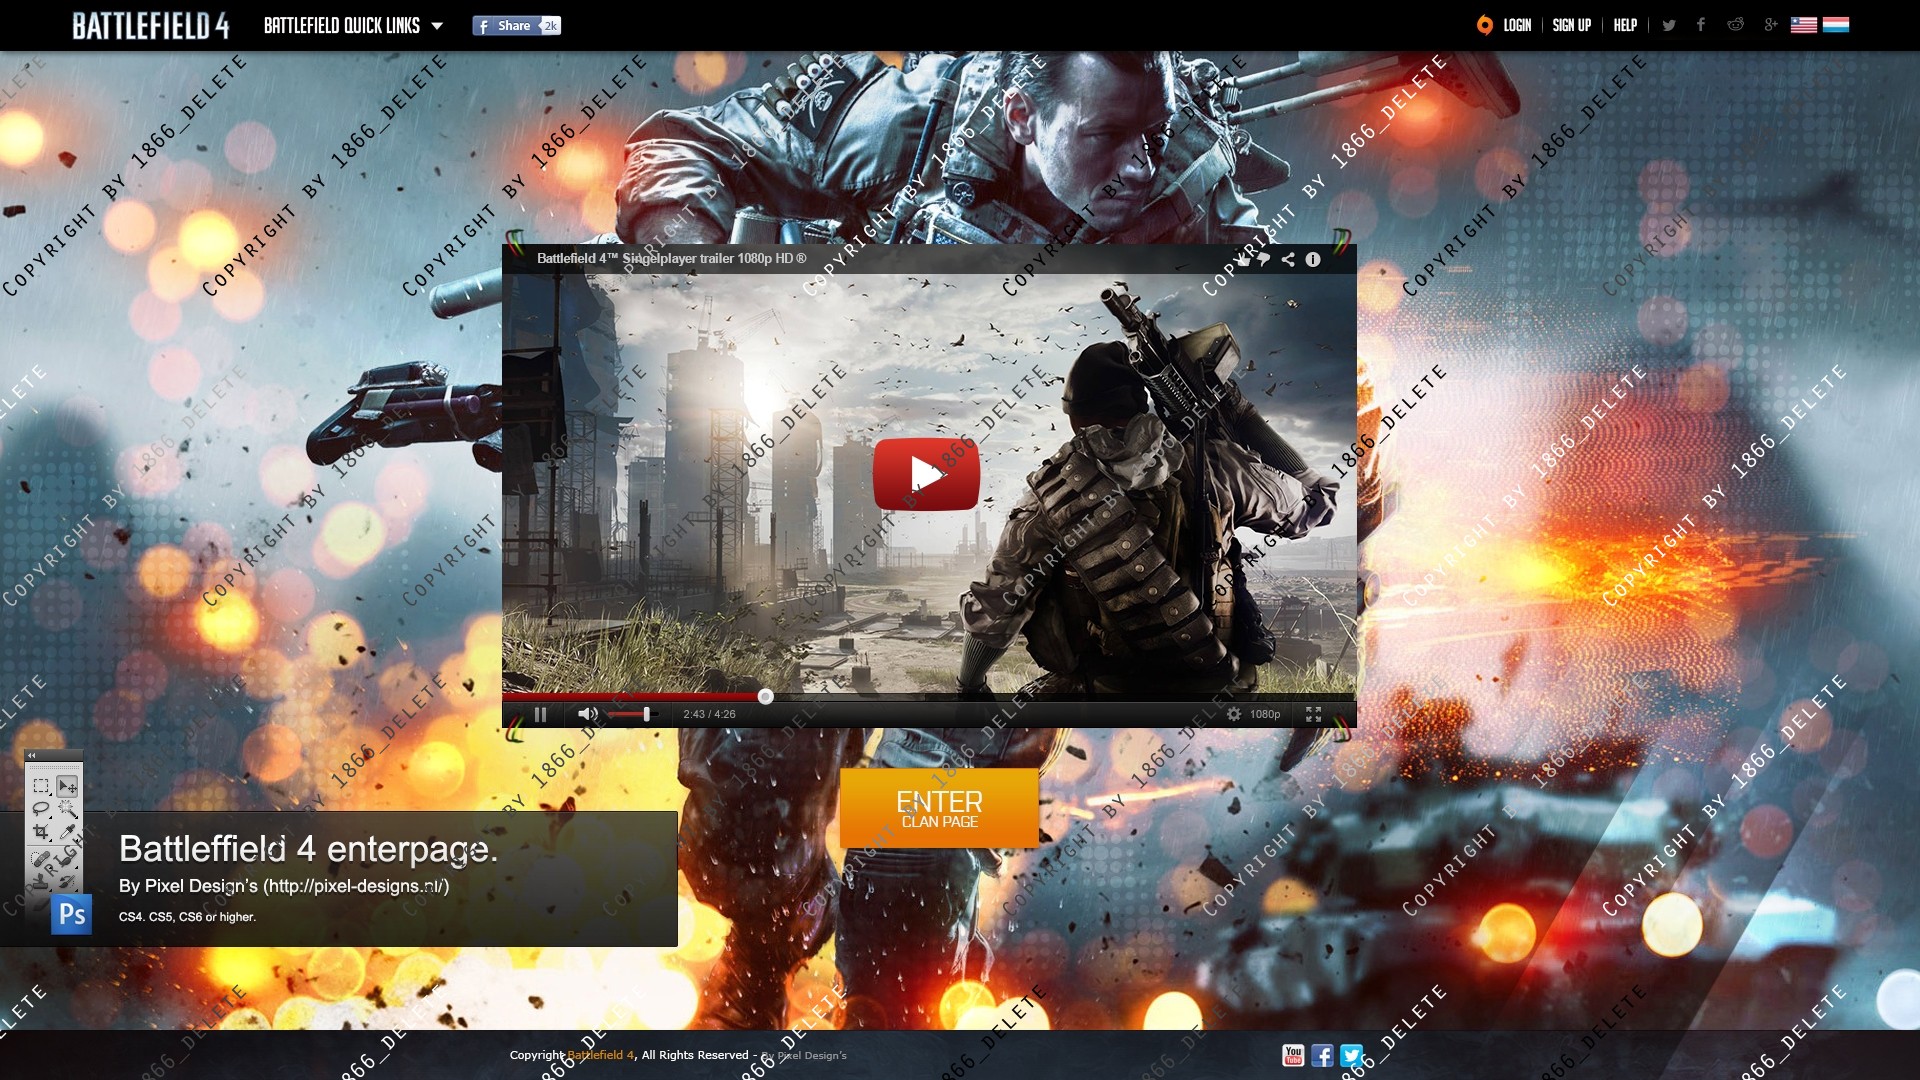Click the Origin logo icon beside Login

click(x=1485, y=25)
